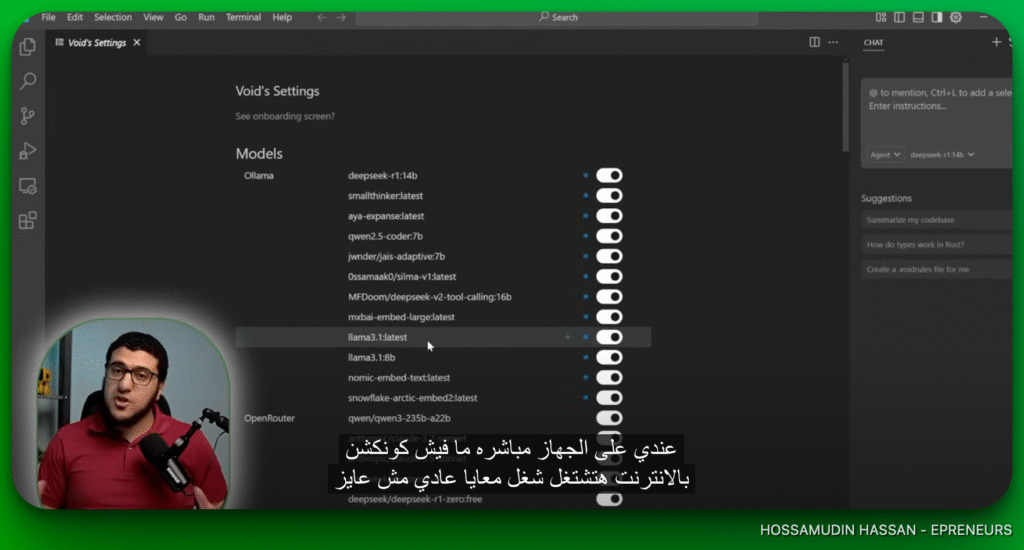The height and width of the screenshot is (550, 1024).
Task: Open the Search view in activity bar
Action: 27,81
